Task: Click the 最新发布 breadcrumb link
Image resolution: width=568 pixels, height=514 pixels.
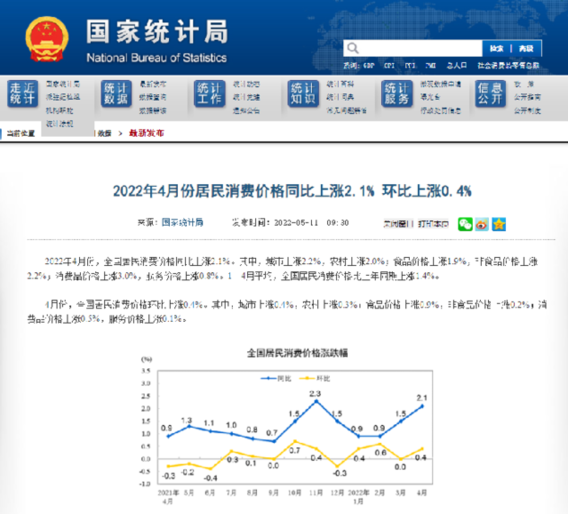Action: 146,133
